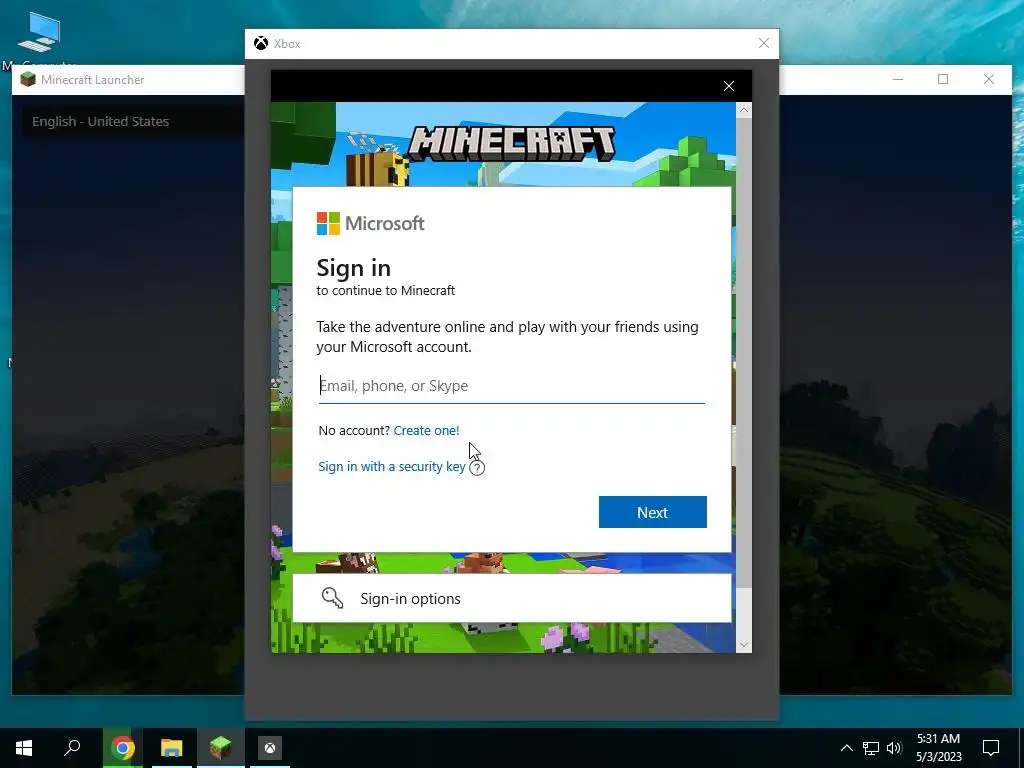Click the volume icon in system tray
This screenshot has height=768, width=1024.
[894, 748]
